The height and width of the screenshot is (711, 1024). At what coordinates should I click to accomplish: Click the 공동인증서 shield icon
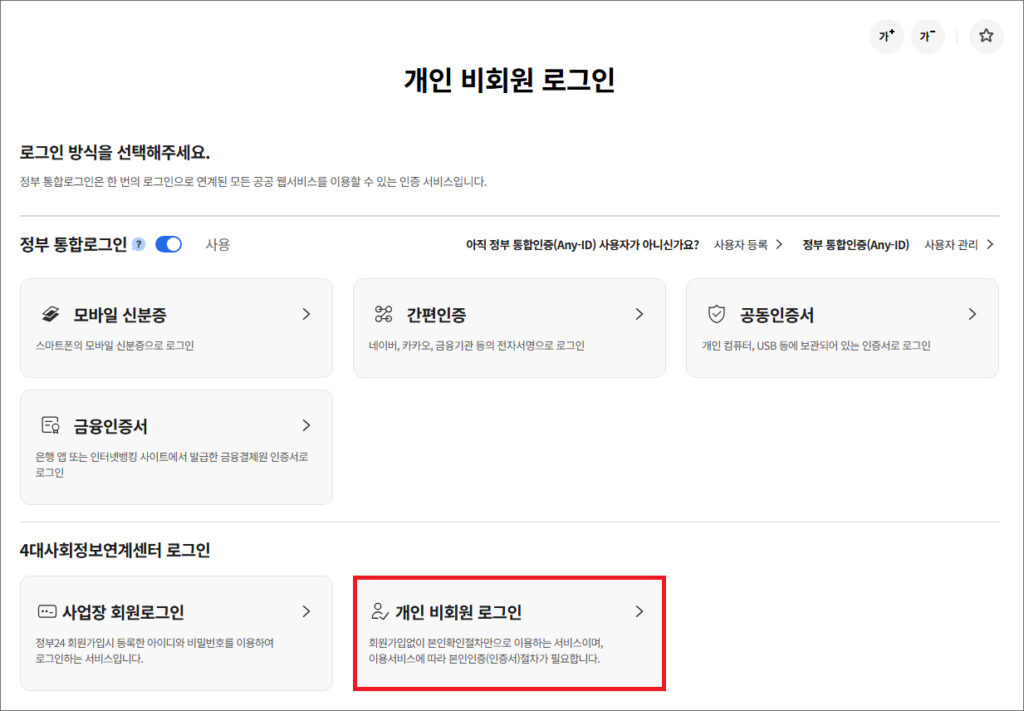pyautogui.click(x=716, y=315)
